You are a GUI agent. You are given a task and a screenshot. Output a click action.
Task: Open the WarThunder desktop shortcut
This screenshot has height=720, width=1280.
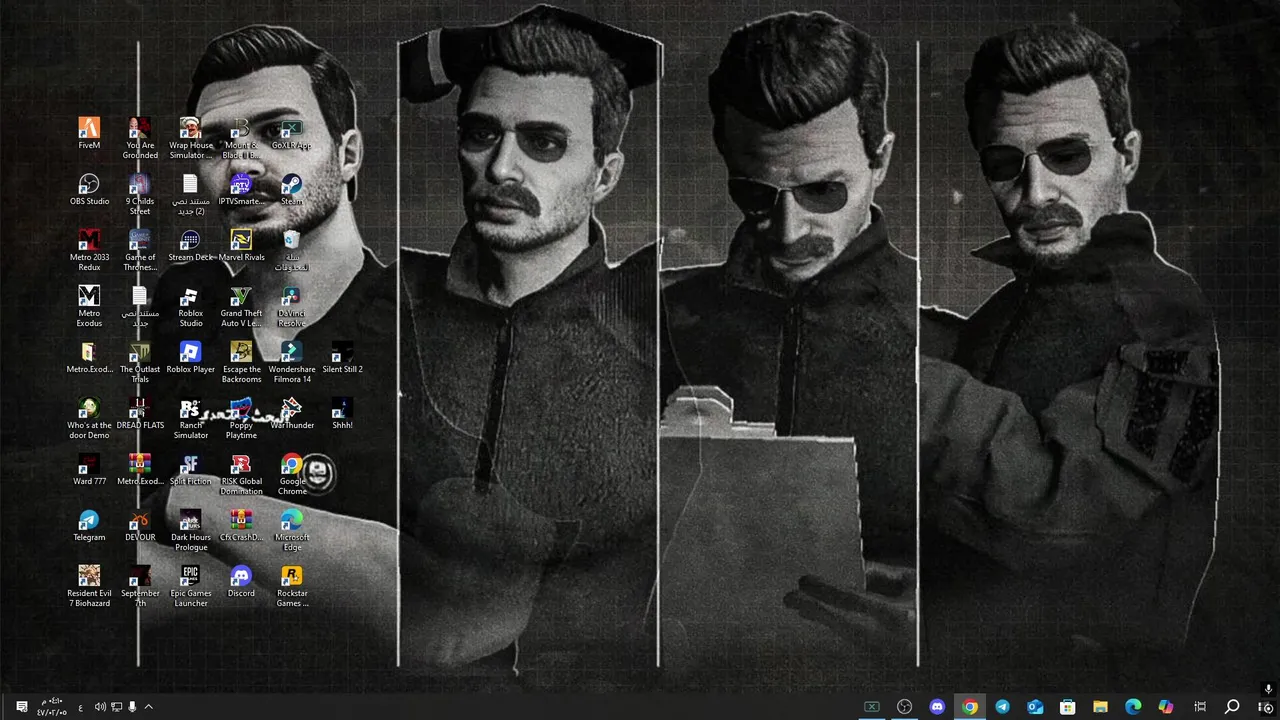[292, 414]
